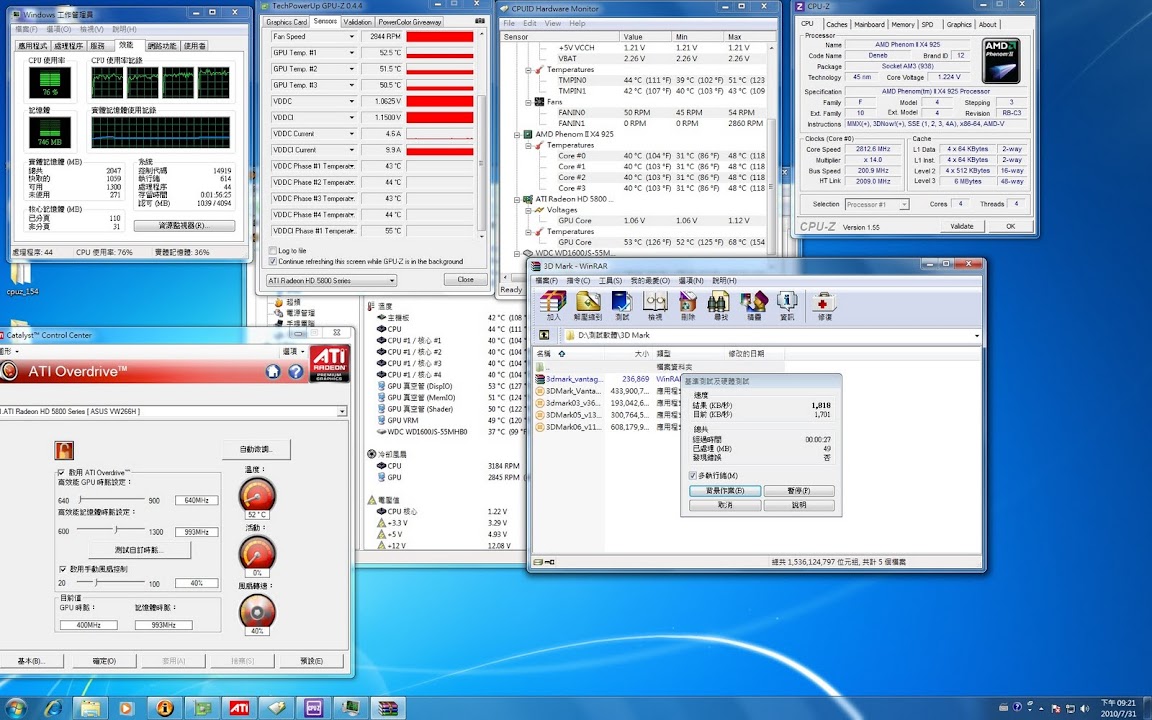Open GPU-Z Fan Speed sensor dropdown arrow
Viewport: 1152px width, 720px height.
tap(352, 36)
